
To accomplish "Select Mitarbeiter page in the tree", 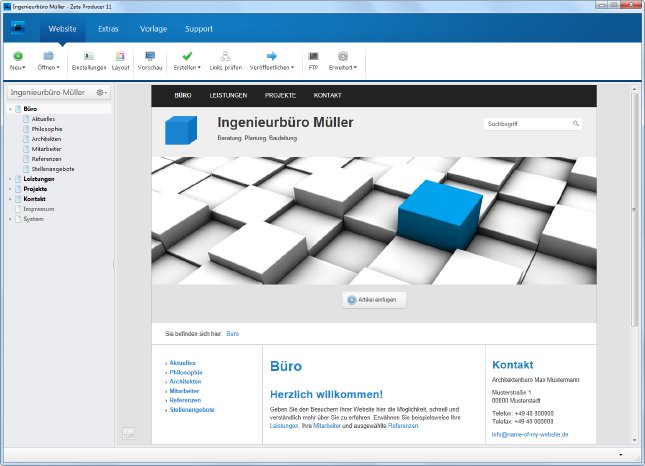I will pyautogui.click(x=47, y=149).
